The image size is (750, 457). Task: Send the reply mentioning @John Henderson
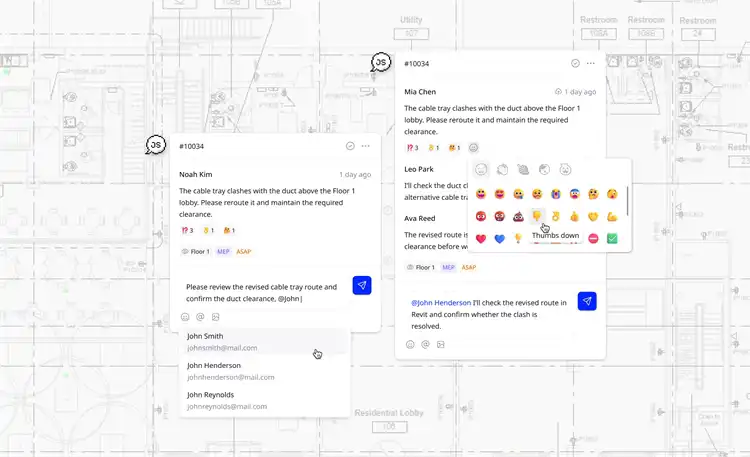point(587,301)
